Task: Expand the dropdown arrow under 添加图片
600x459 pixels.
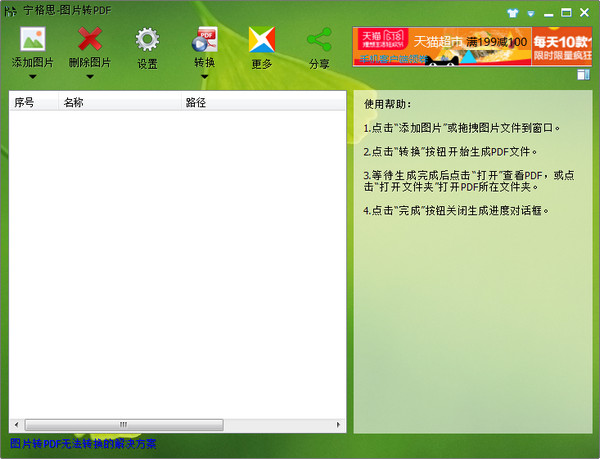Action: 33,76
